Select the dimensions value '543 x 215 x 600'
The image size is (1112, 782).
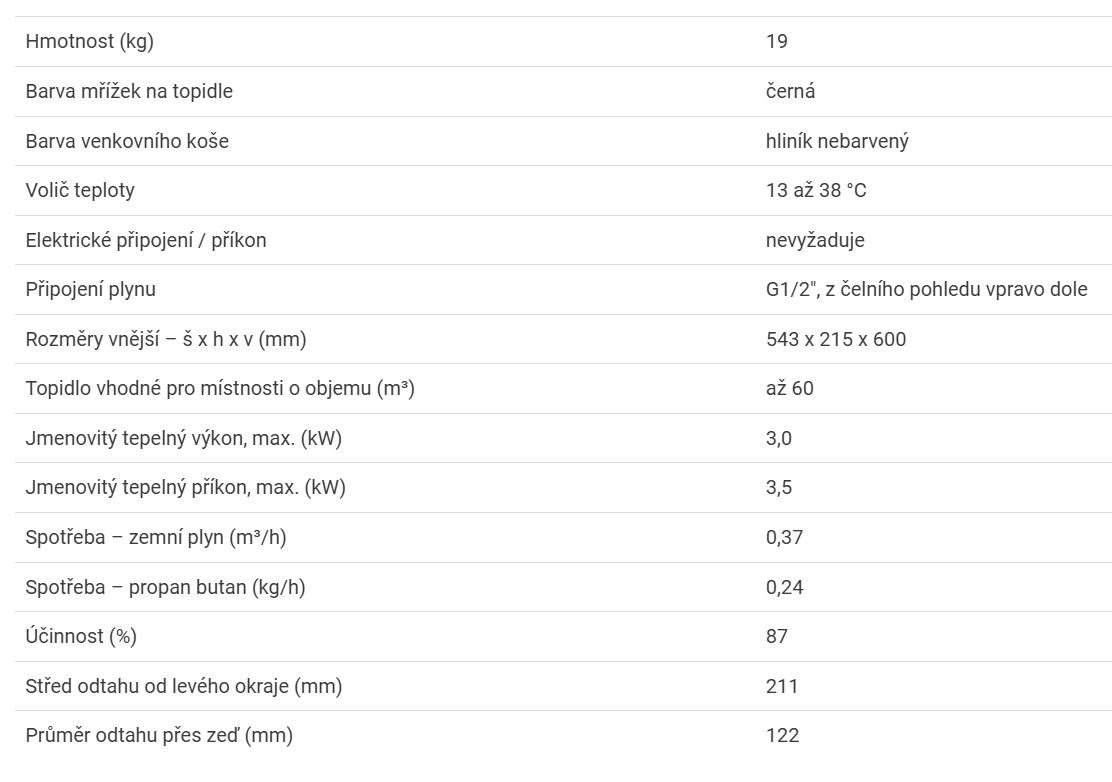pos(836,339)
